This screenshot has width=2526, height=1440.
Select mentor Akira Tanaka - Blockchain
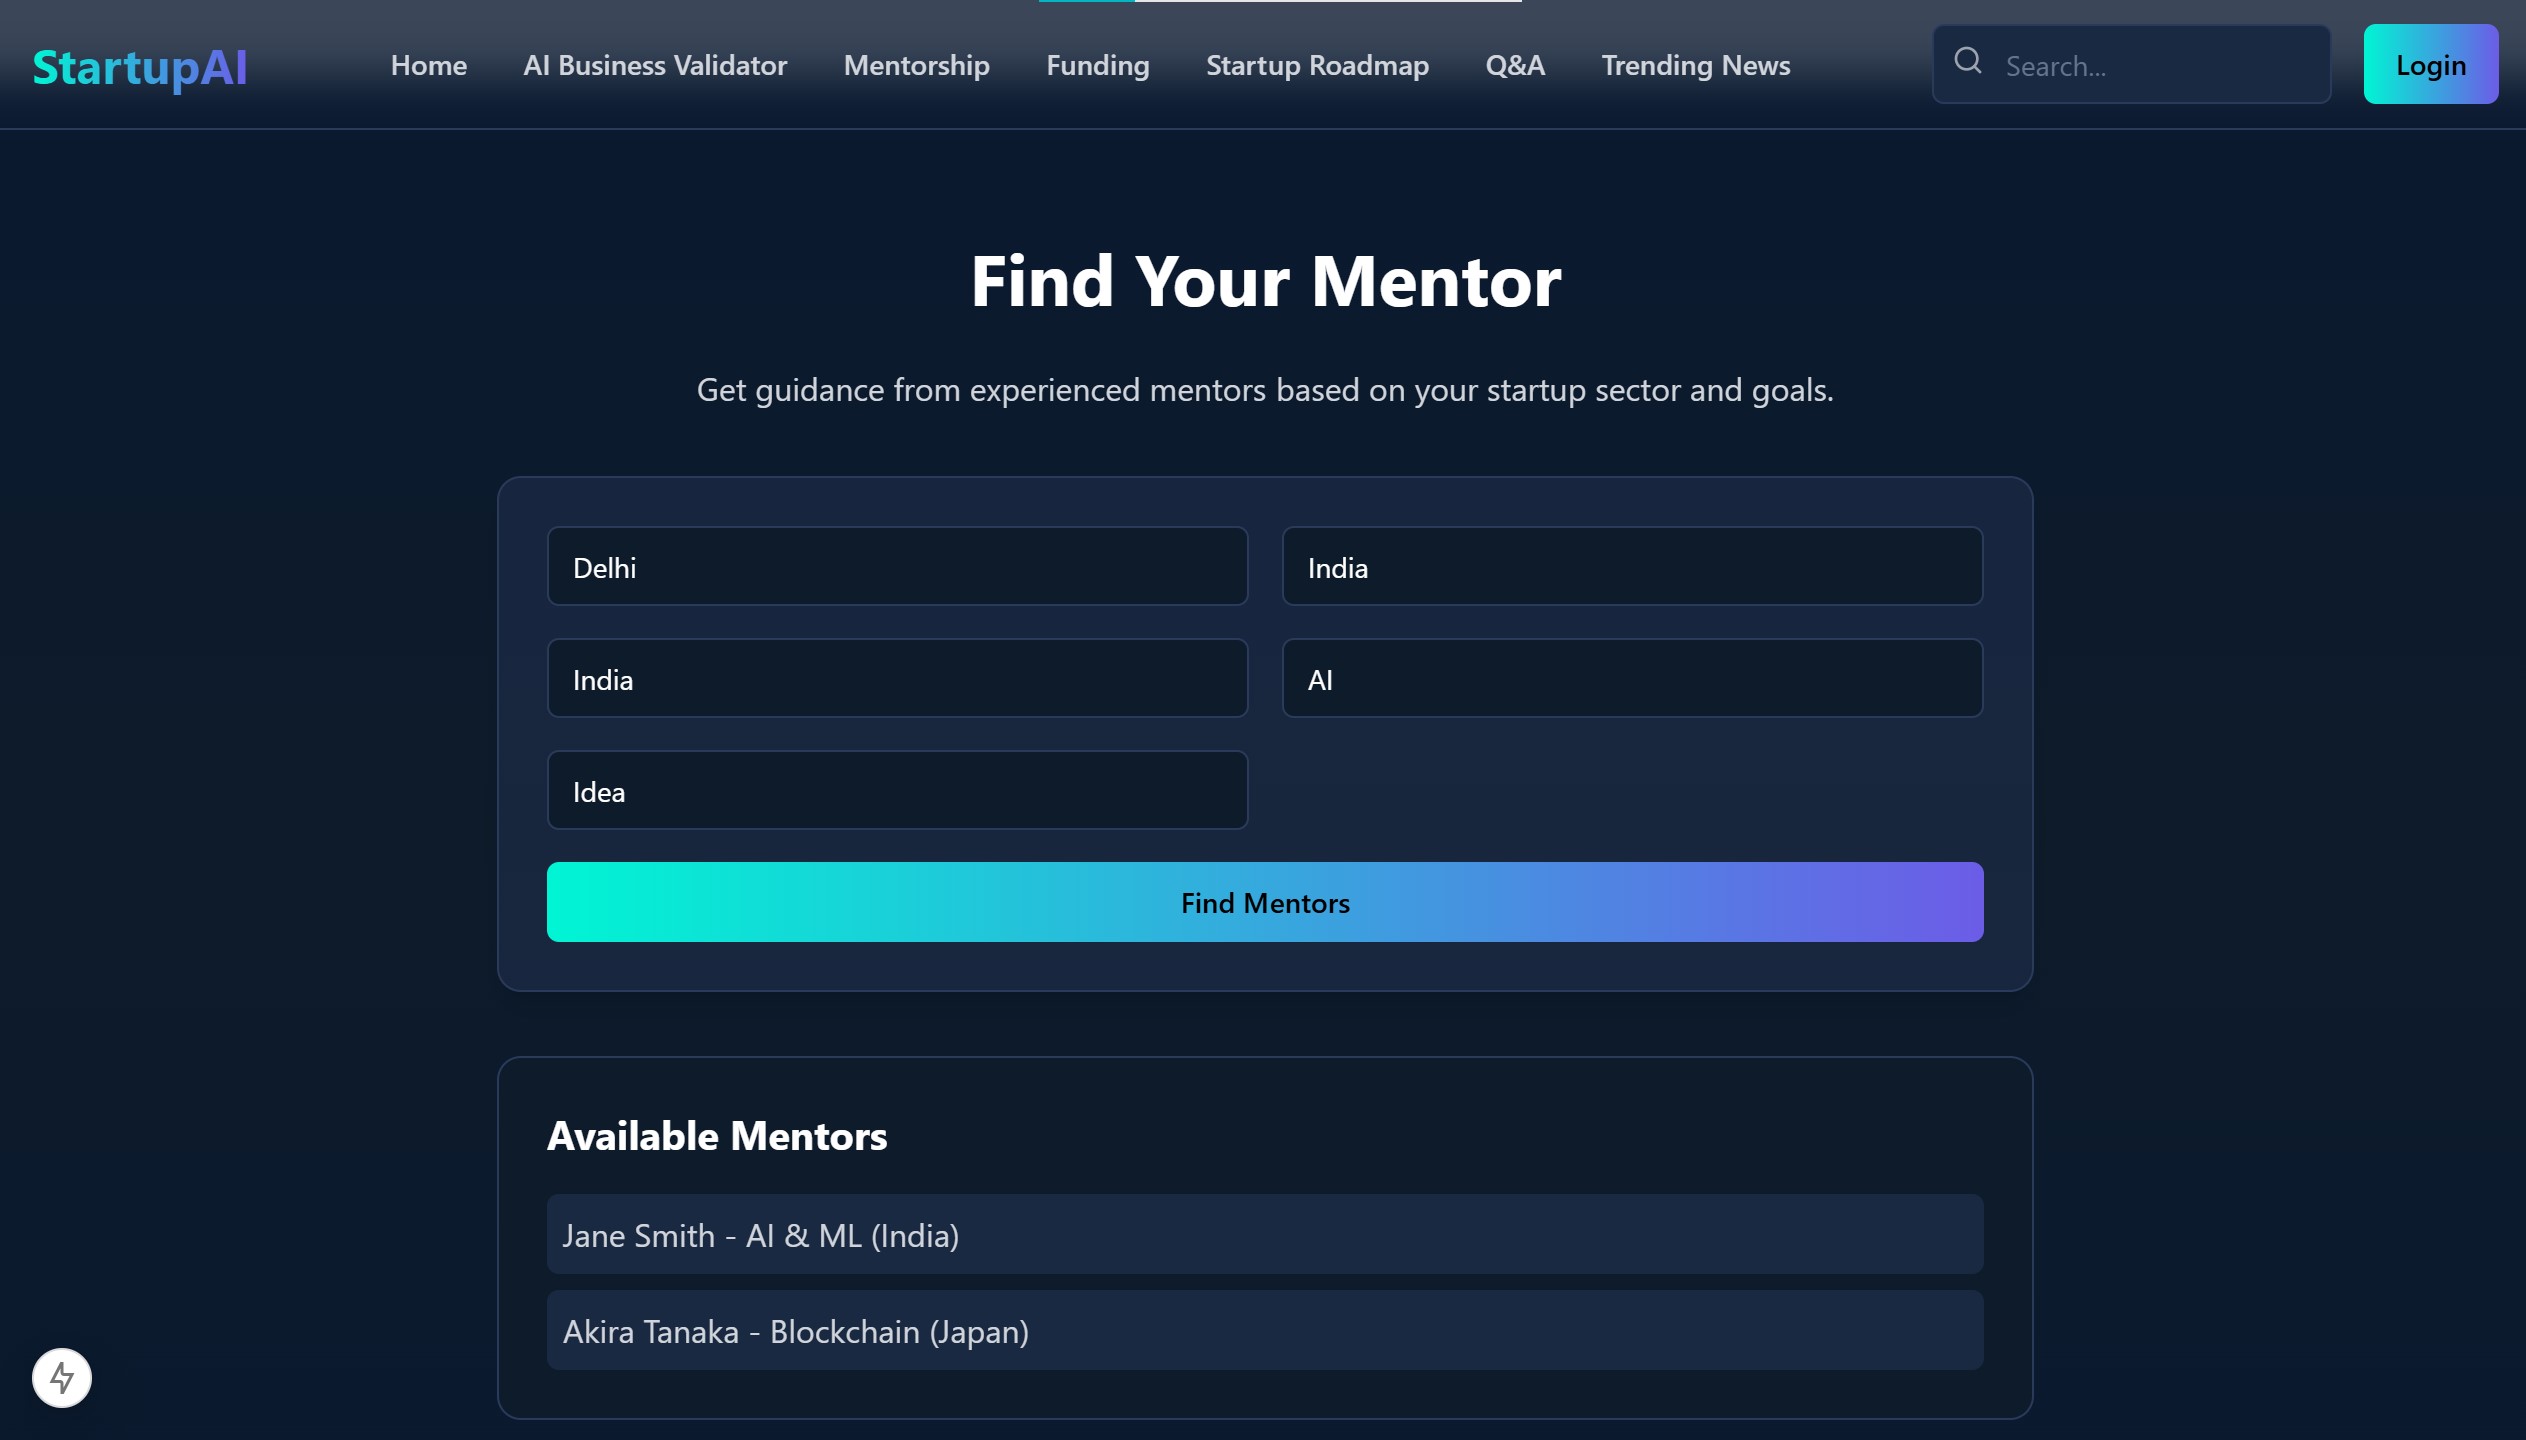tap(1264, 1331)
